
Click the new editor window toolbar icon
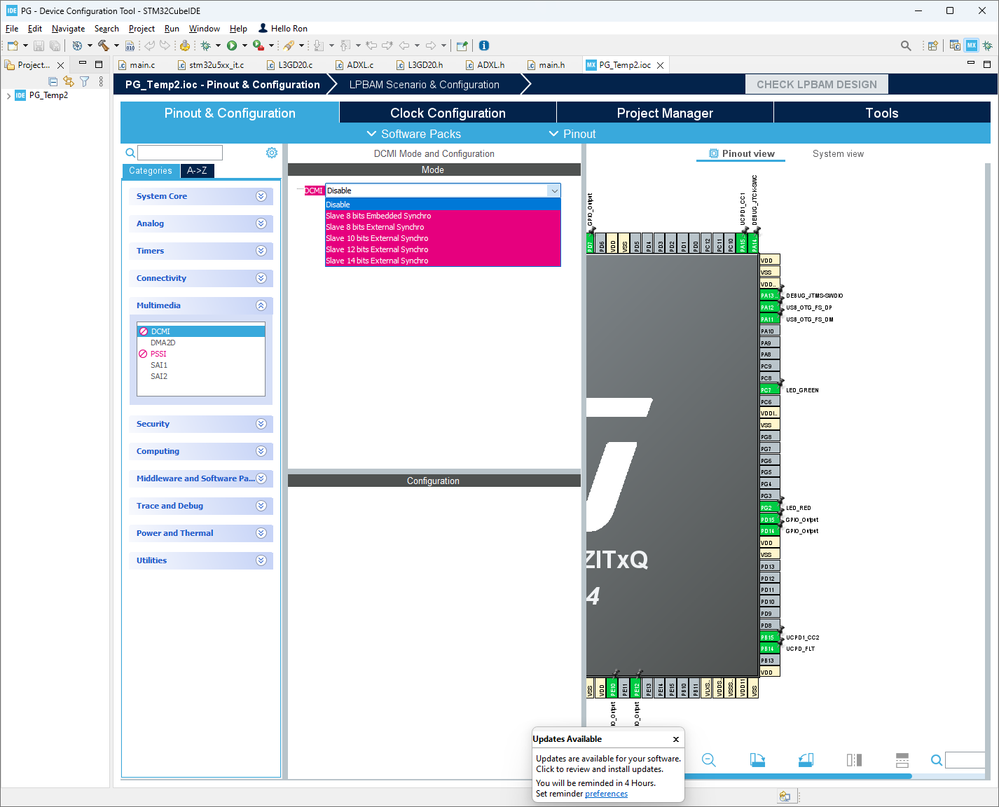[462, 45]
